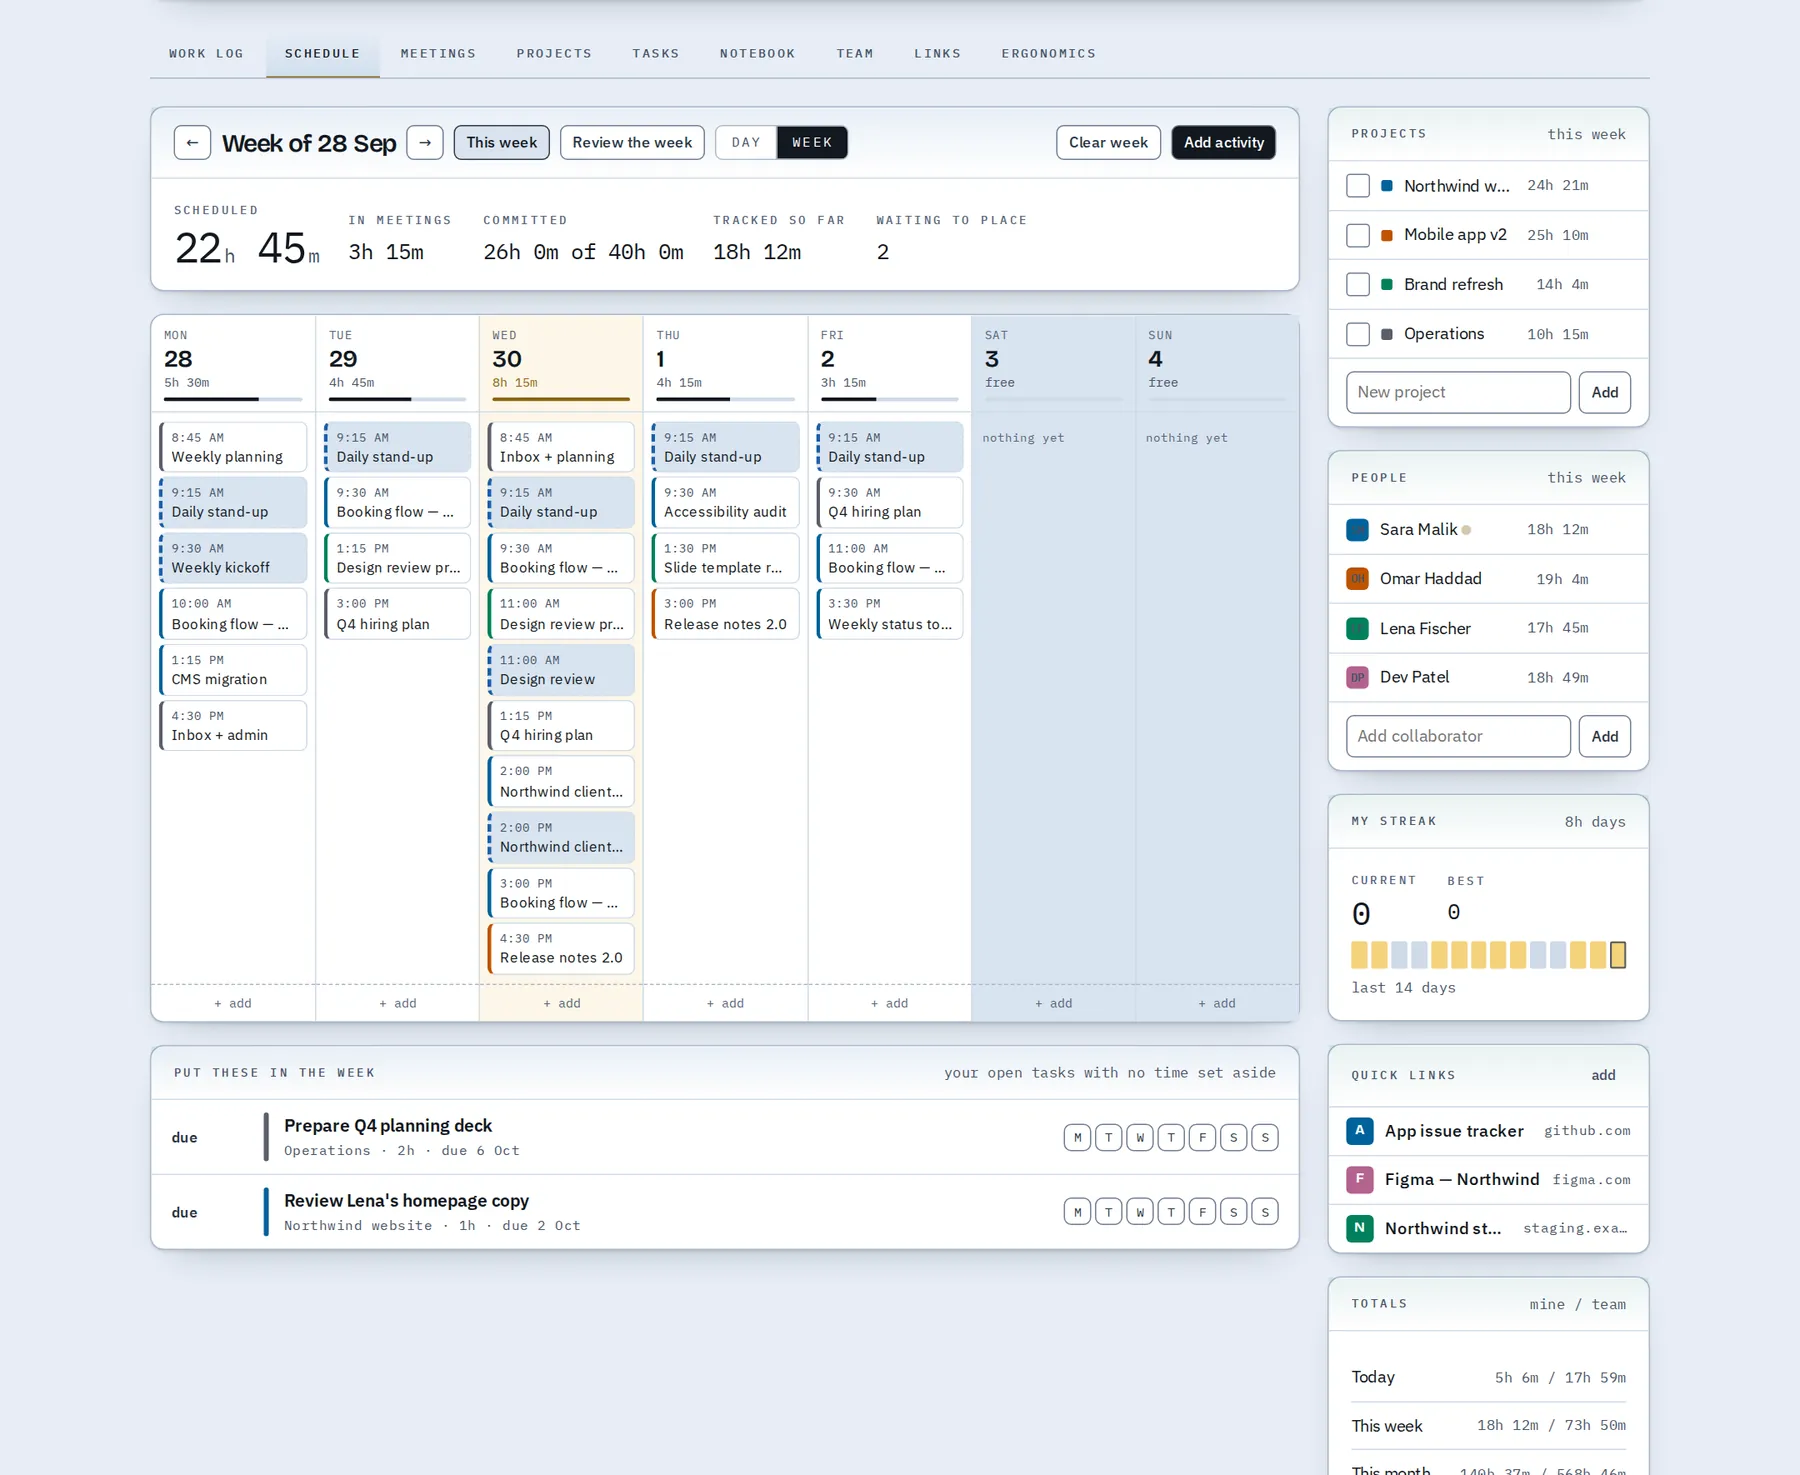Focus the New project input field
This screenshot has width=1800, height=1475.
1458,393
